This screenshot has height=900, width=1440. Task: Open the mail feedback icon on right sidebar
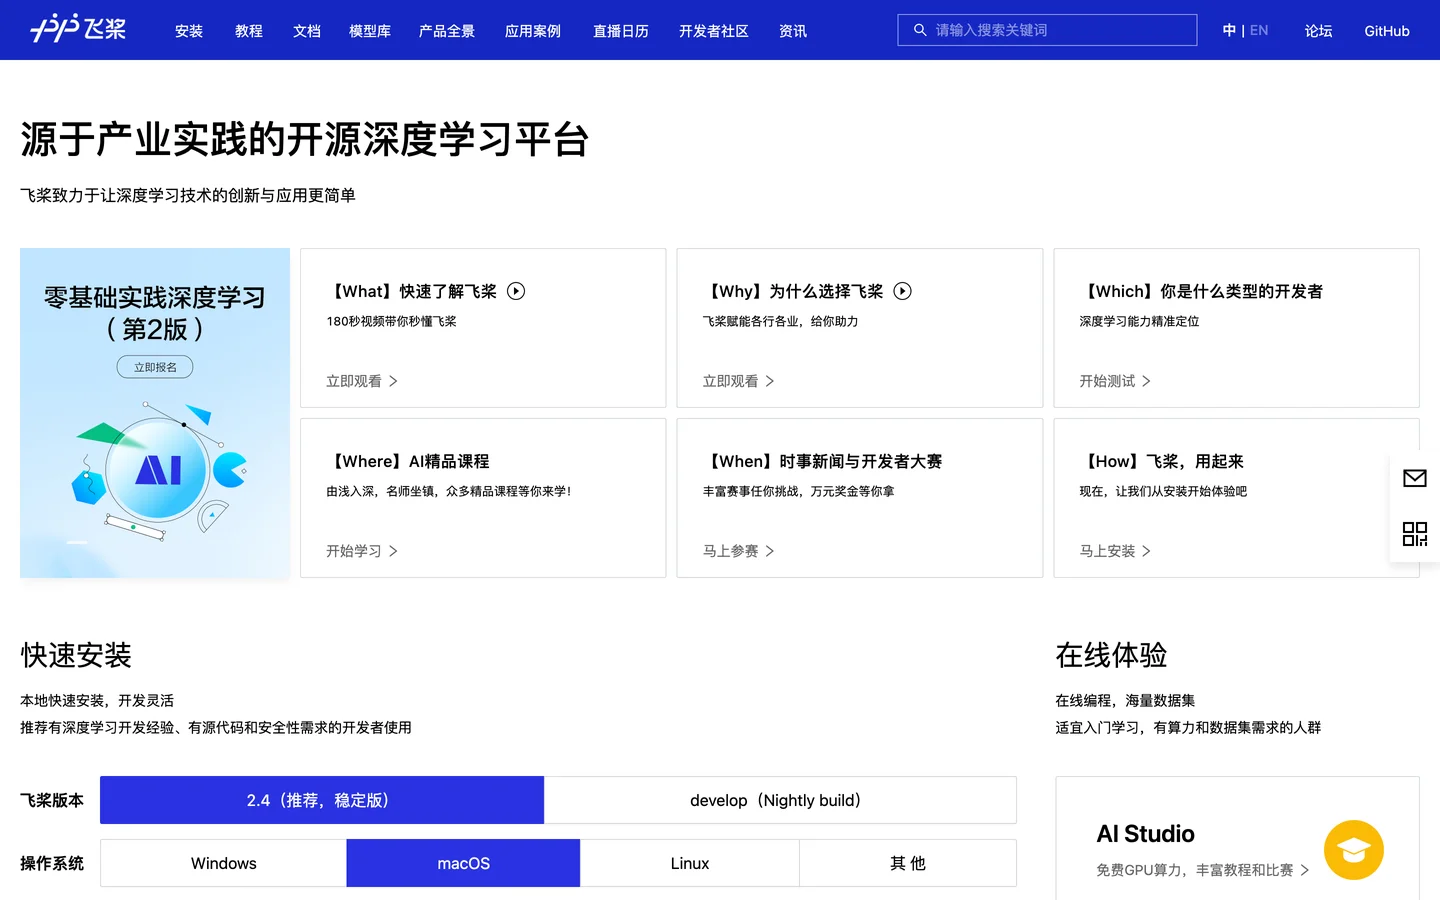coord(1415,479)
